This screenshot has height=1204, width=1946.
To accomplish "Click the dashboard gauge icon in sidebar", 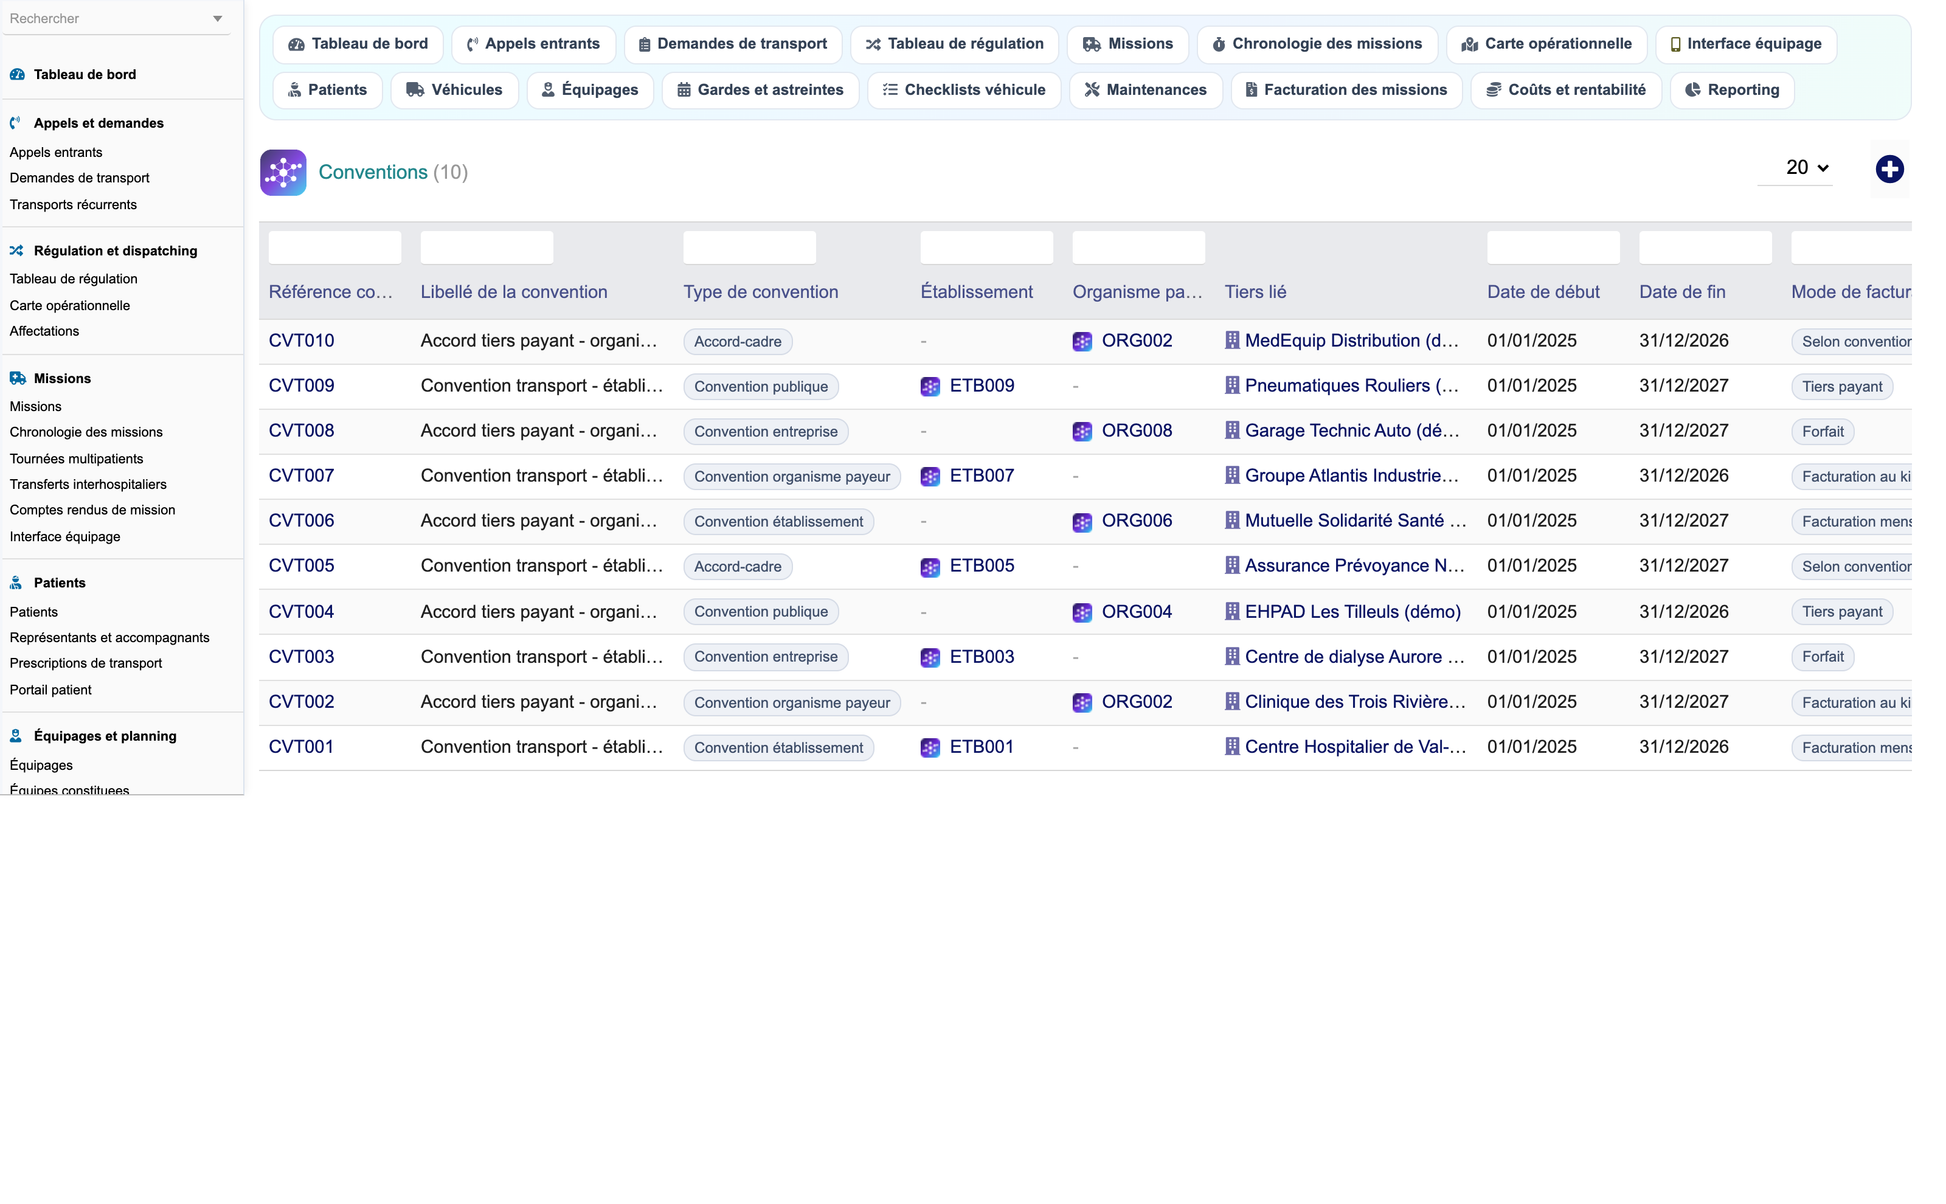I will [17, 74].
